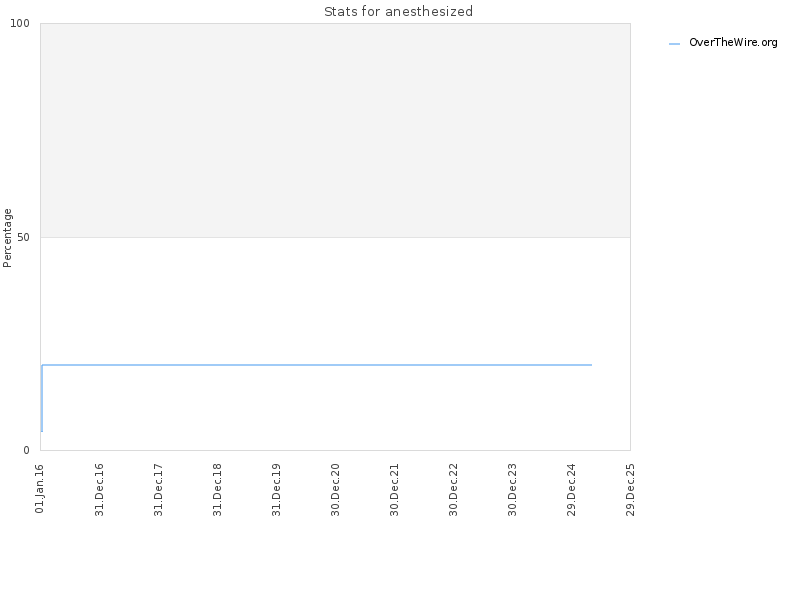Click the 30.Dec.20 x-axis date label

click(x=335, y=490)
